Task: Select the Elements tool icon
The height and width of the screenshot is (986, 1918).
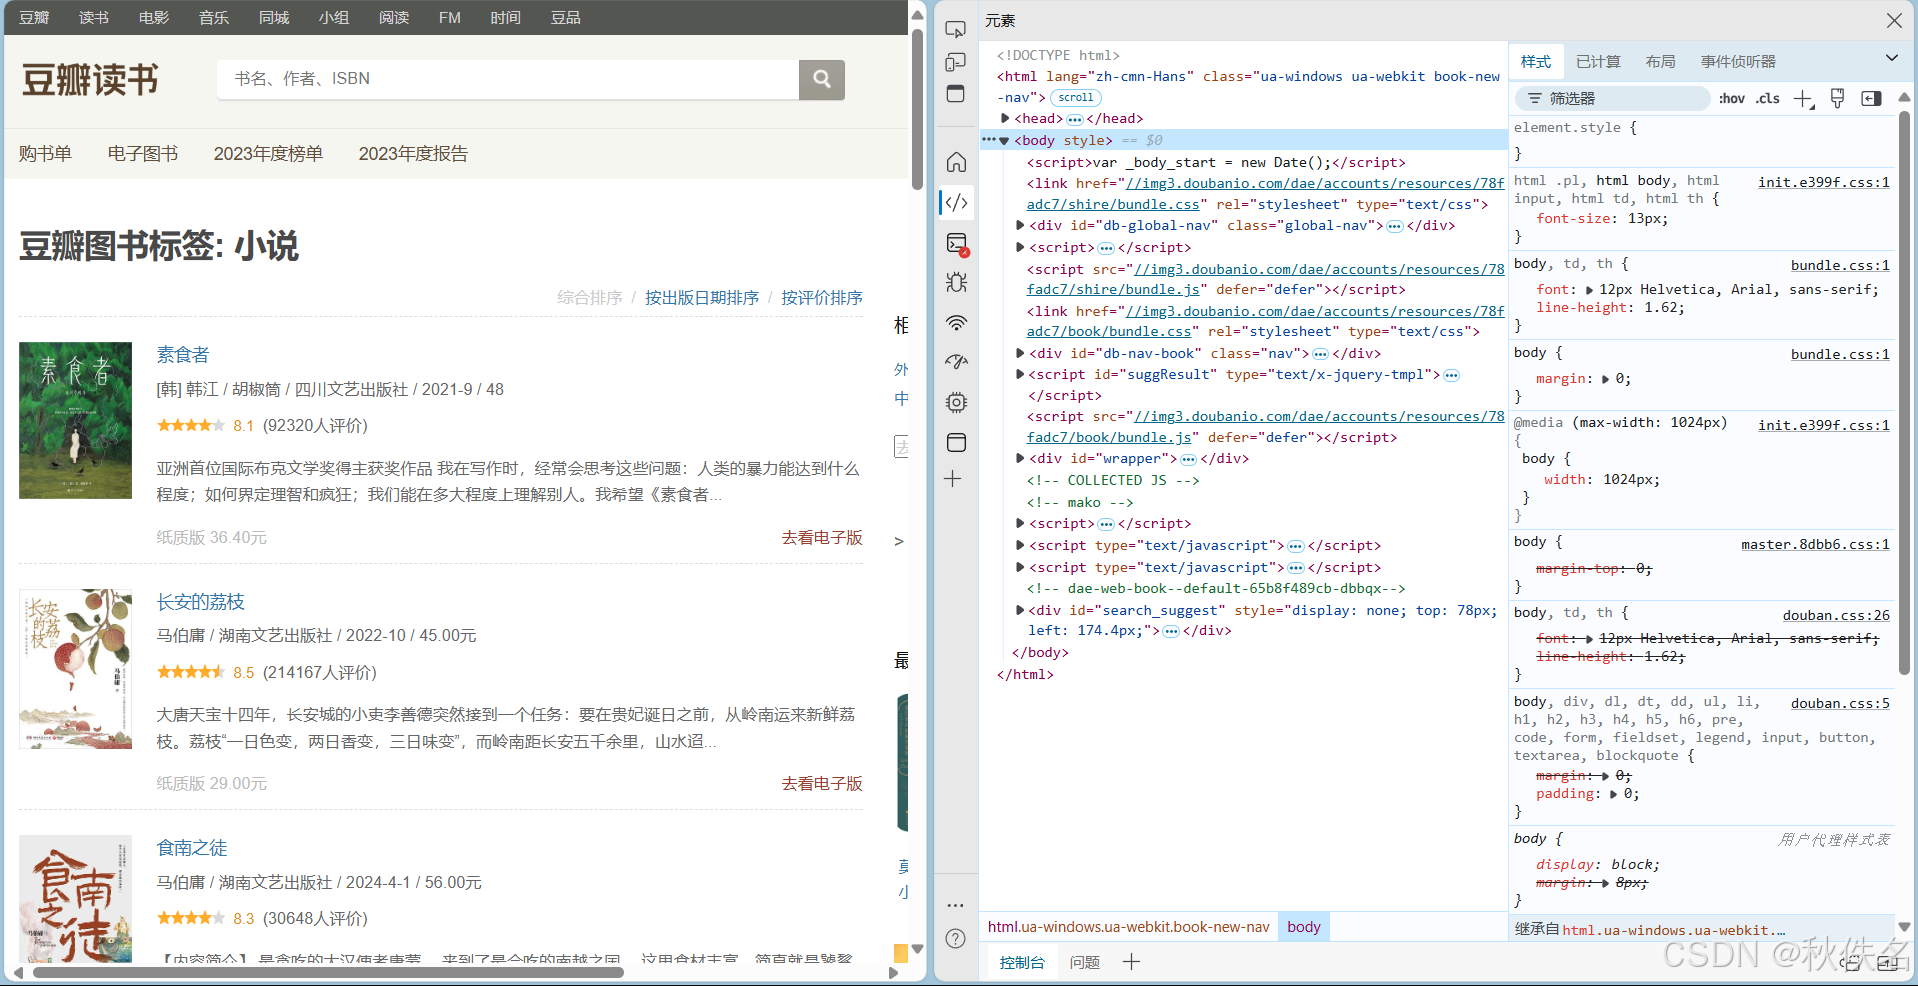Action: click(x=957, y=202)
